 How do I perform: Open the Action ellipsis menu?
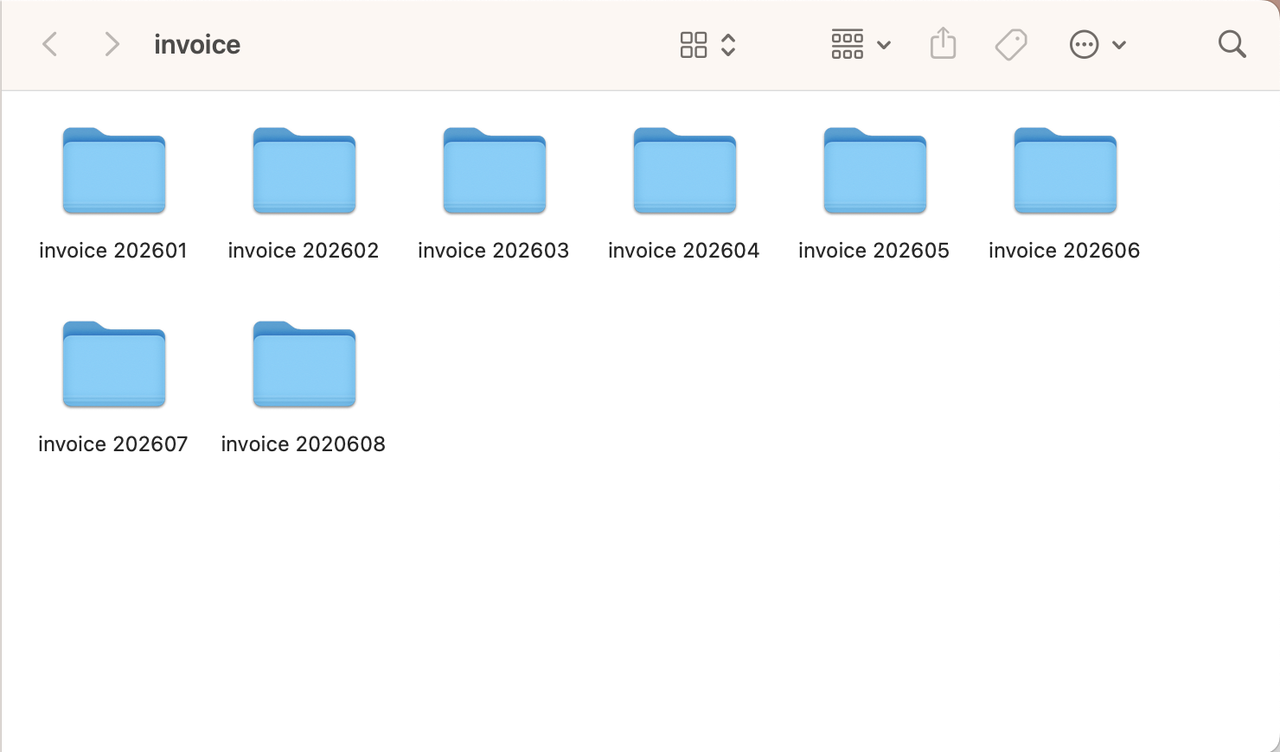coord(1084,44)
